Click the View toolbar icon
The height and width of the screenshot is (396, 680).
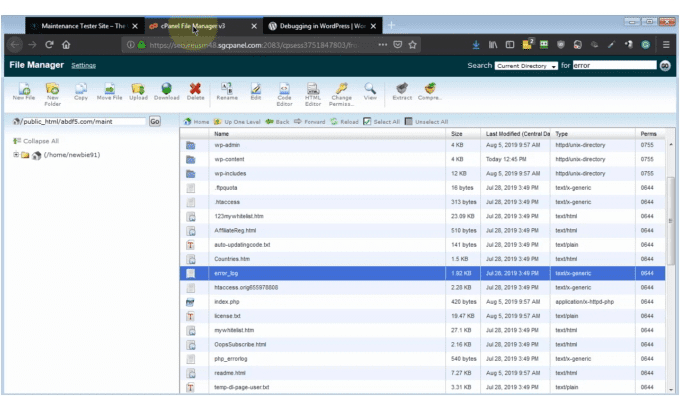(370, 92)
